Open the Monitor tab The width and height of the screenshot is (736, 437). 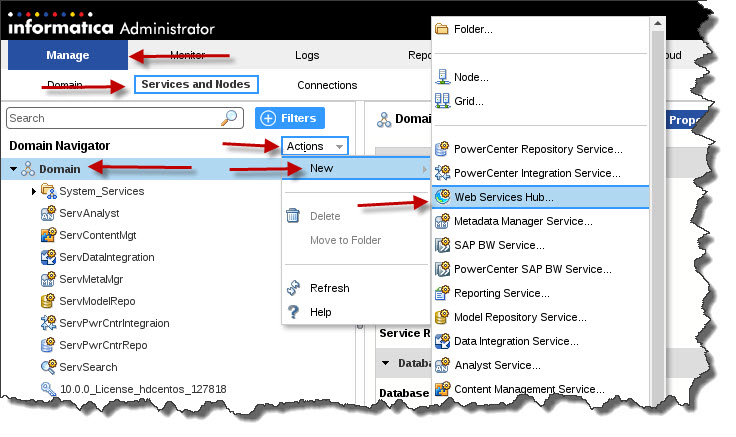pos(188,55)
